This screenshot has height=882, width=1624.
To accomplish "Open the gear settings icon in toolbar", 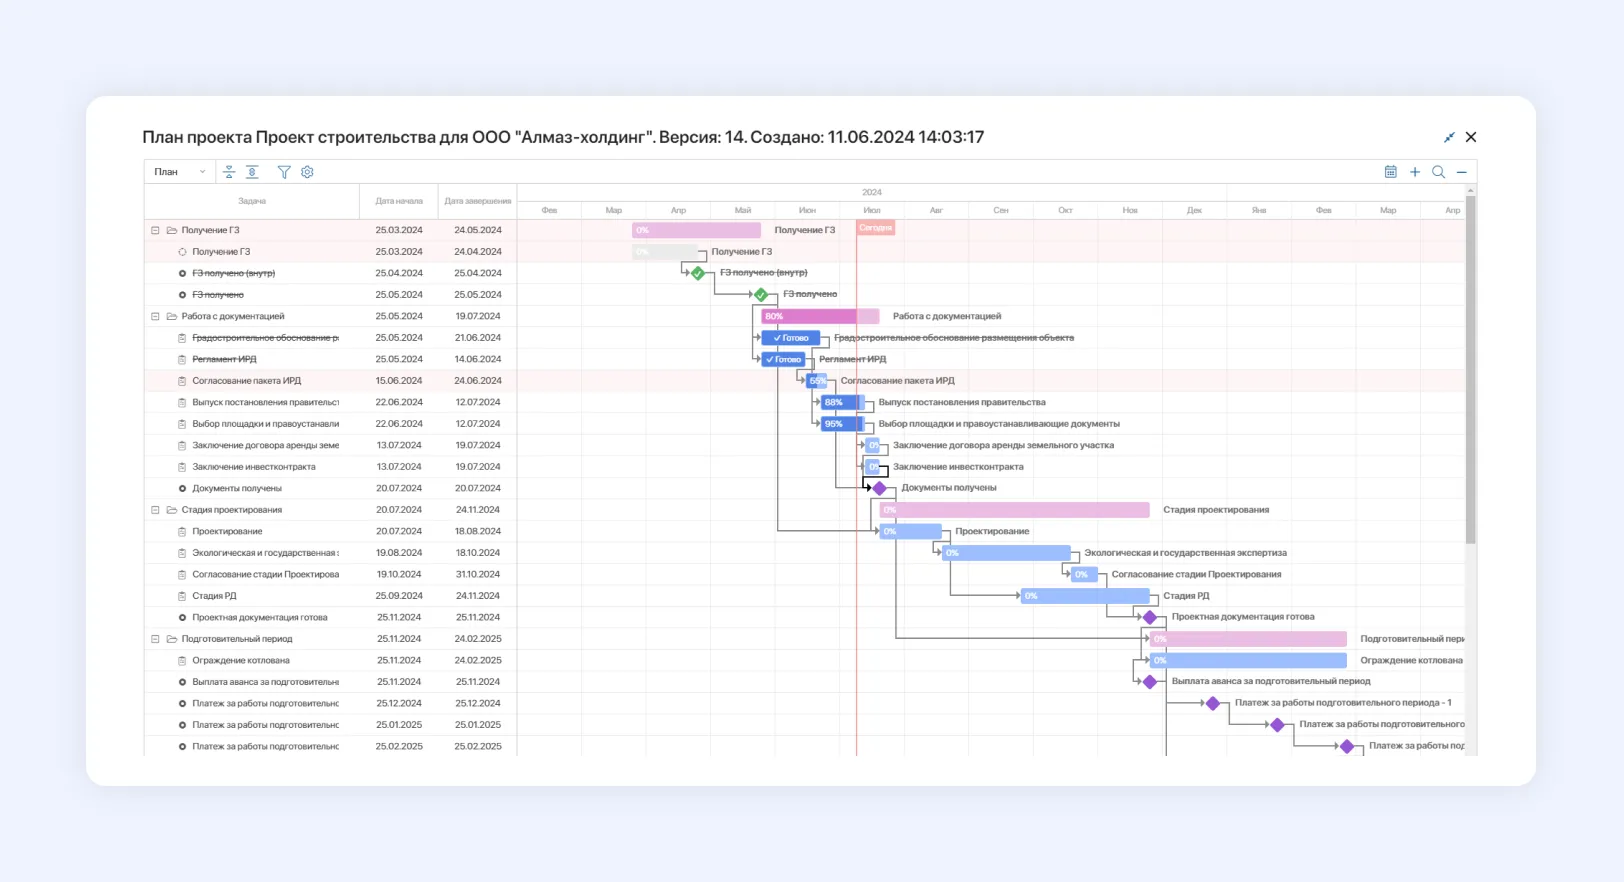I will tap(307, 172).
